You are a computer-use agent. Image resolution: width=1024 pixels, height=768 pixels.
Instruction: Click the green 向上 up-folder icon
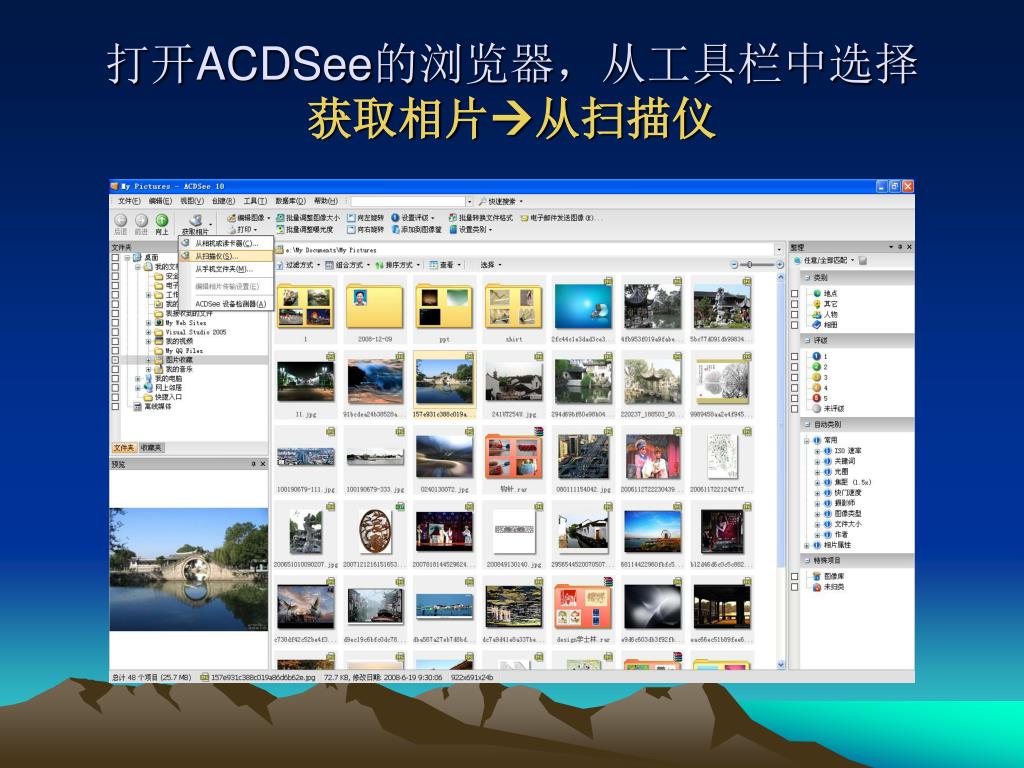click(x=161, y=220)
